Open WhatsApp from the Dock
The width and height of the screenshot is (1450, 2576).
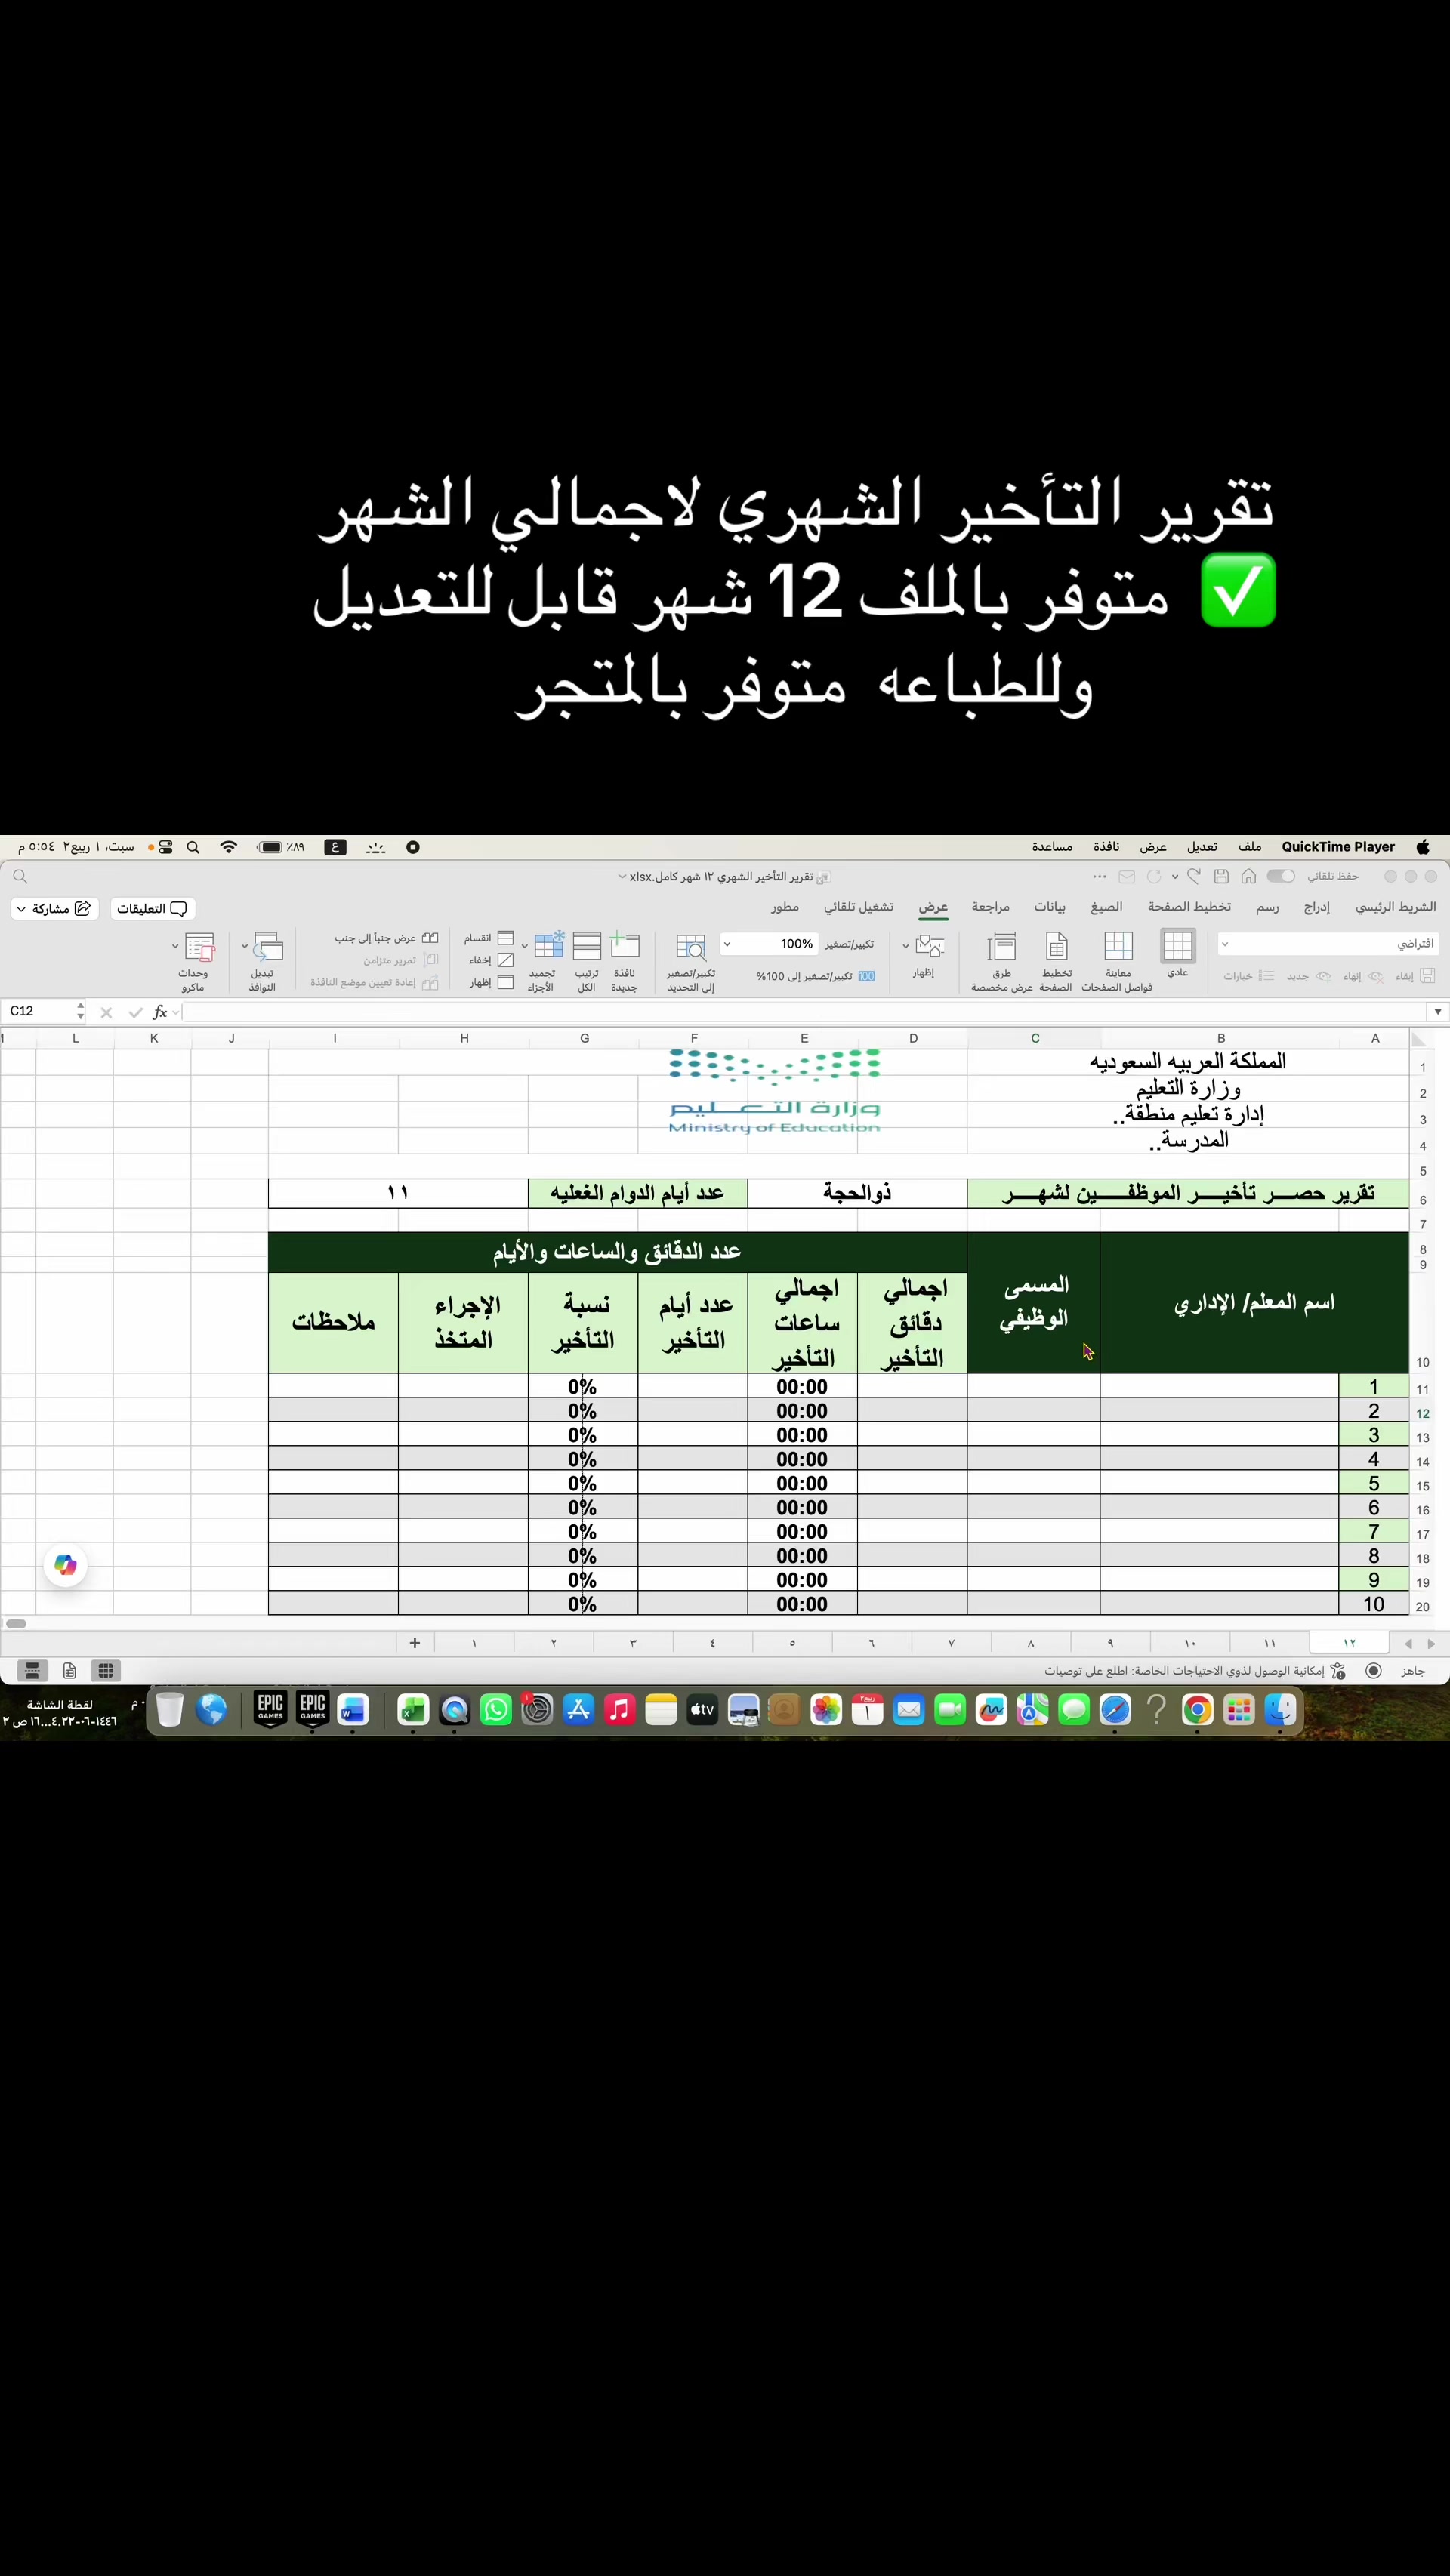point(496,1710)
